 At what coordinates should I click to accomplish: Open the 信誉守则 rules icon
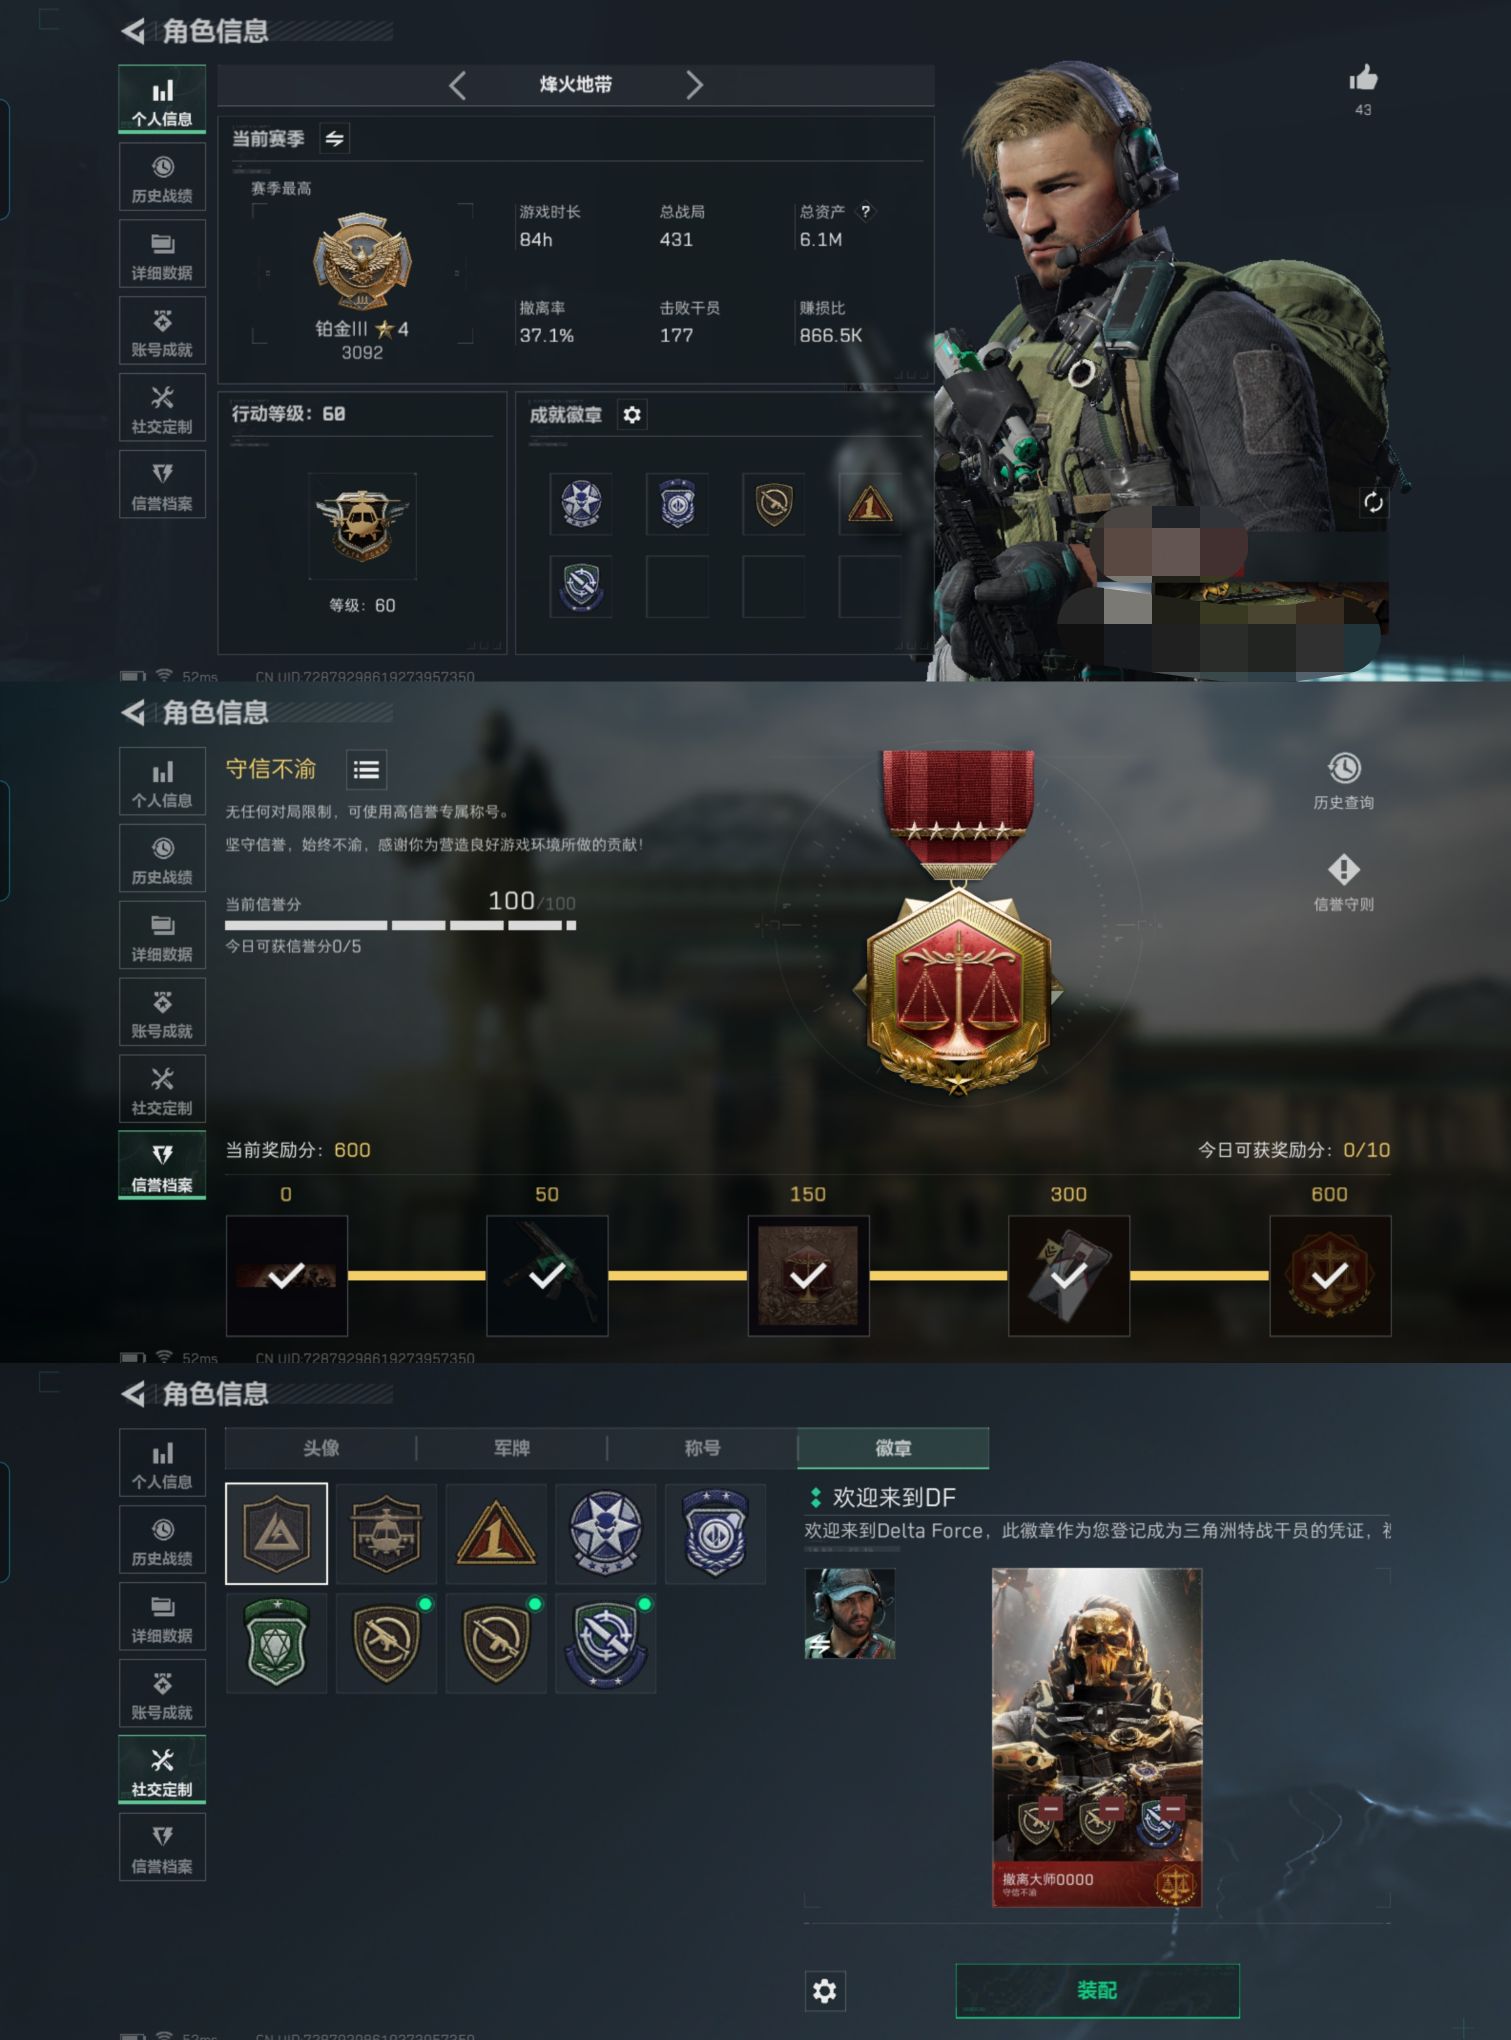[1343, 869]
